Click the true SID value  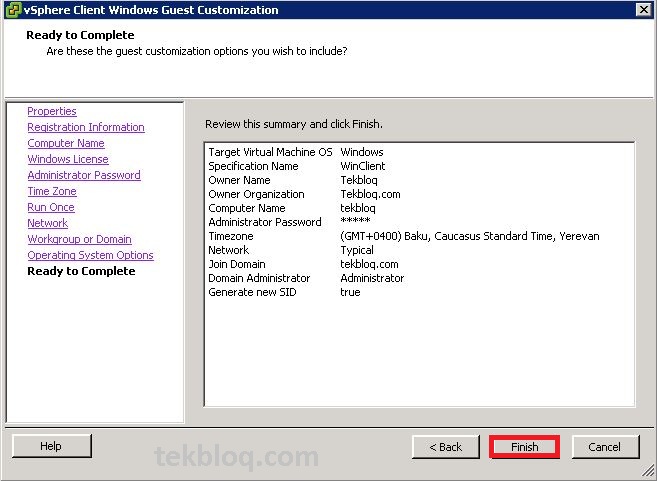pyautogui.click(x=350, y=292)
